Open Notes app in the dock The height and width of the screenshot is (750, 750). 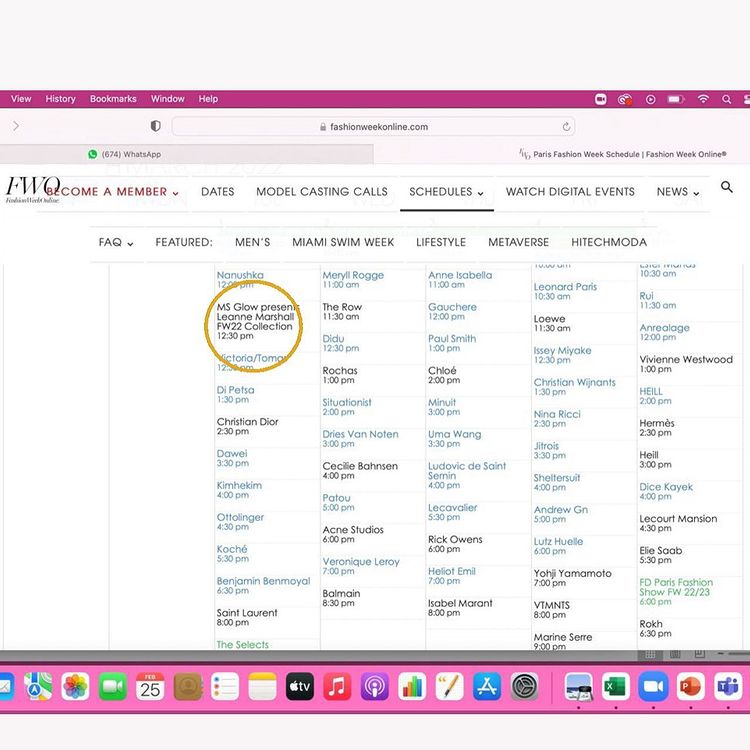[x=262, y=686]
